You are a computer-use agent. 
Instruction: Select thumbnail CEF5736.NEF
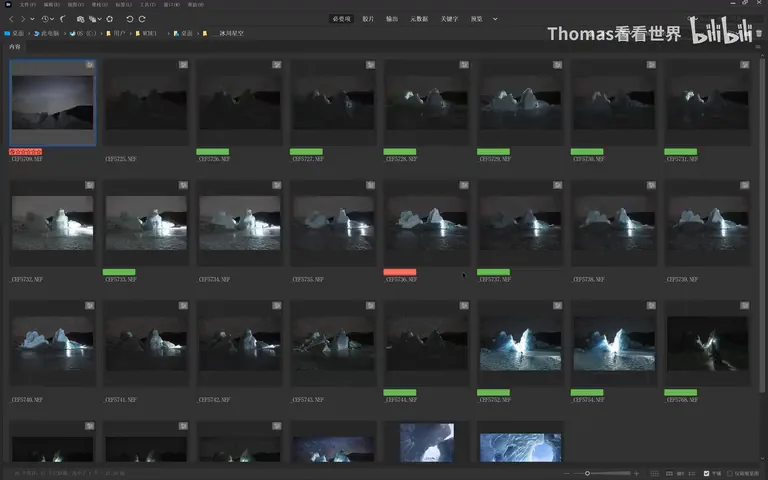tap(427, 223)
